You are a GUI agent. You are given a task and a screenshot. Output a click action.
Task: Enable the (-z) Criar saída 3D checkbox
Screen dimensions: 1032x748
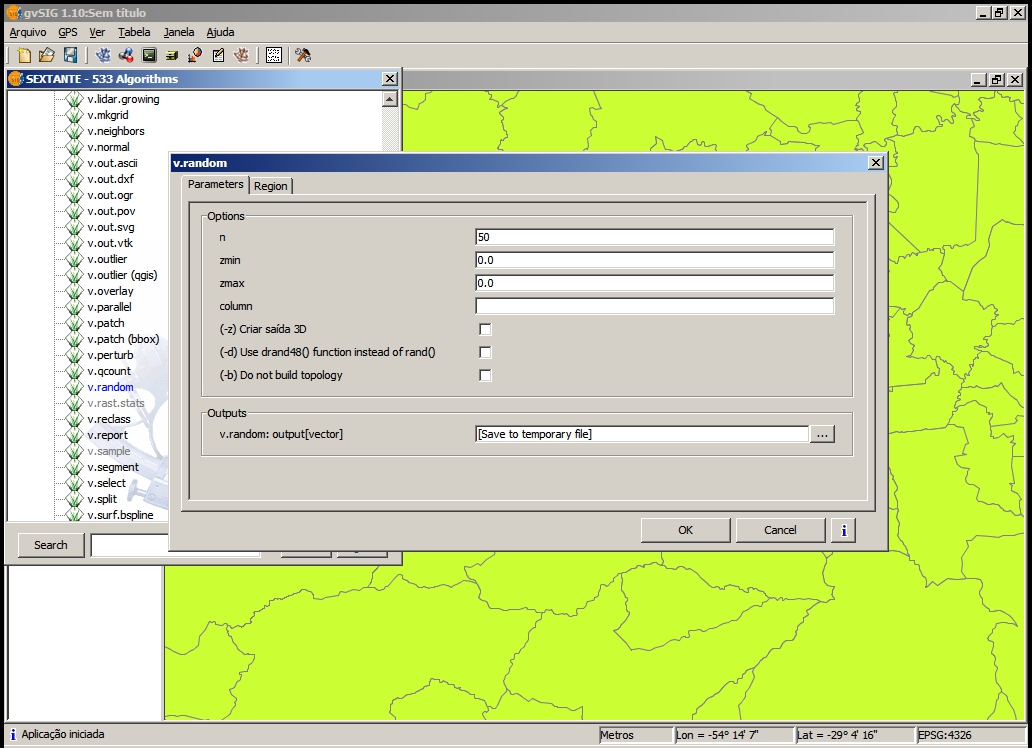pyautogui.click(x=485, y=329)
